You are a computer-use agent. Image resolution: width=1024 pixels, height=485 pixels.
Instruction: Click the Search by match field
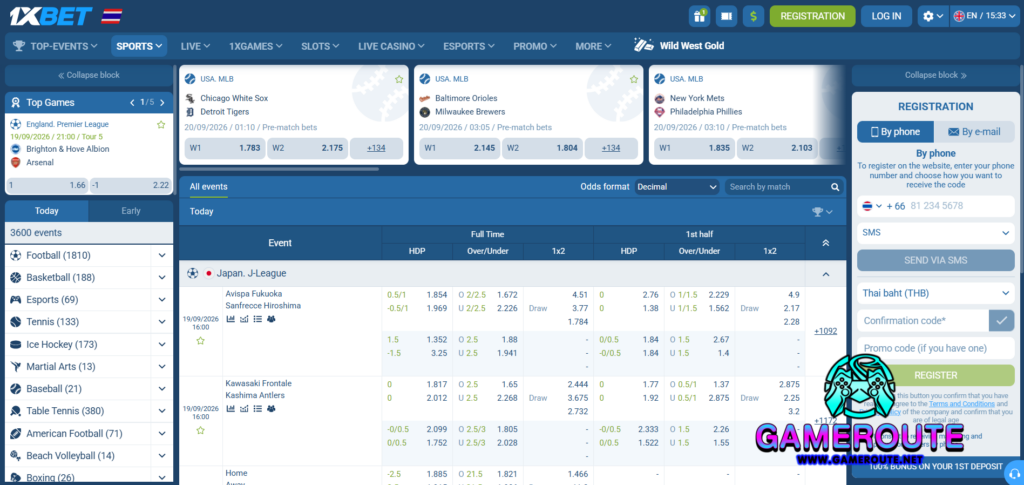click(776, 187)
